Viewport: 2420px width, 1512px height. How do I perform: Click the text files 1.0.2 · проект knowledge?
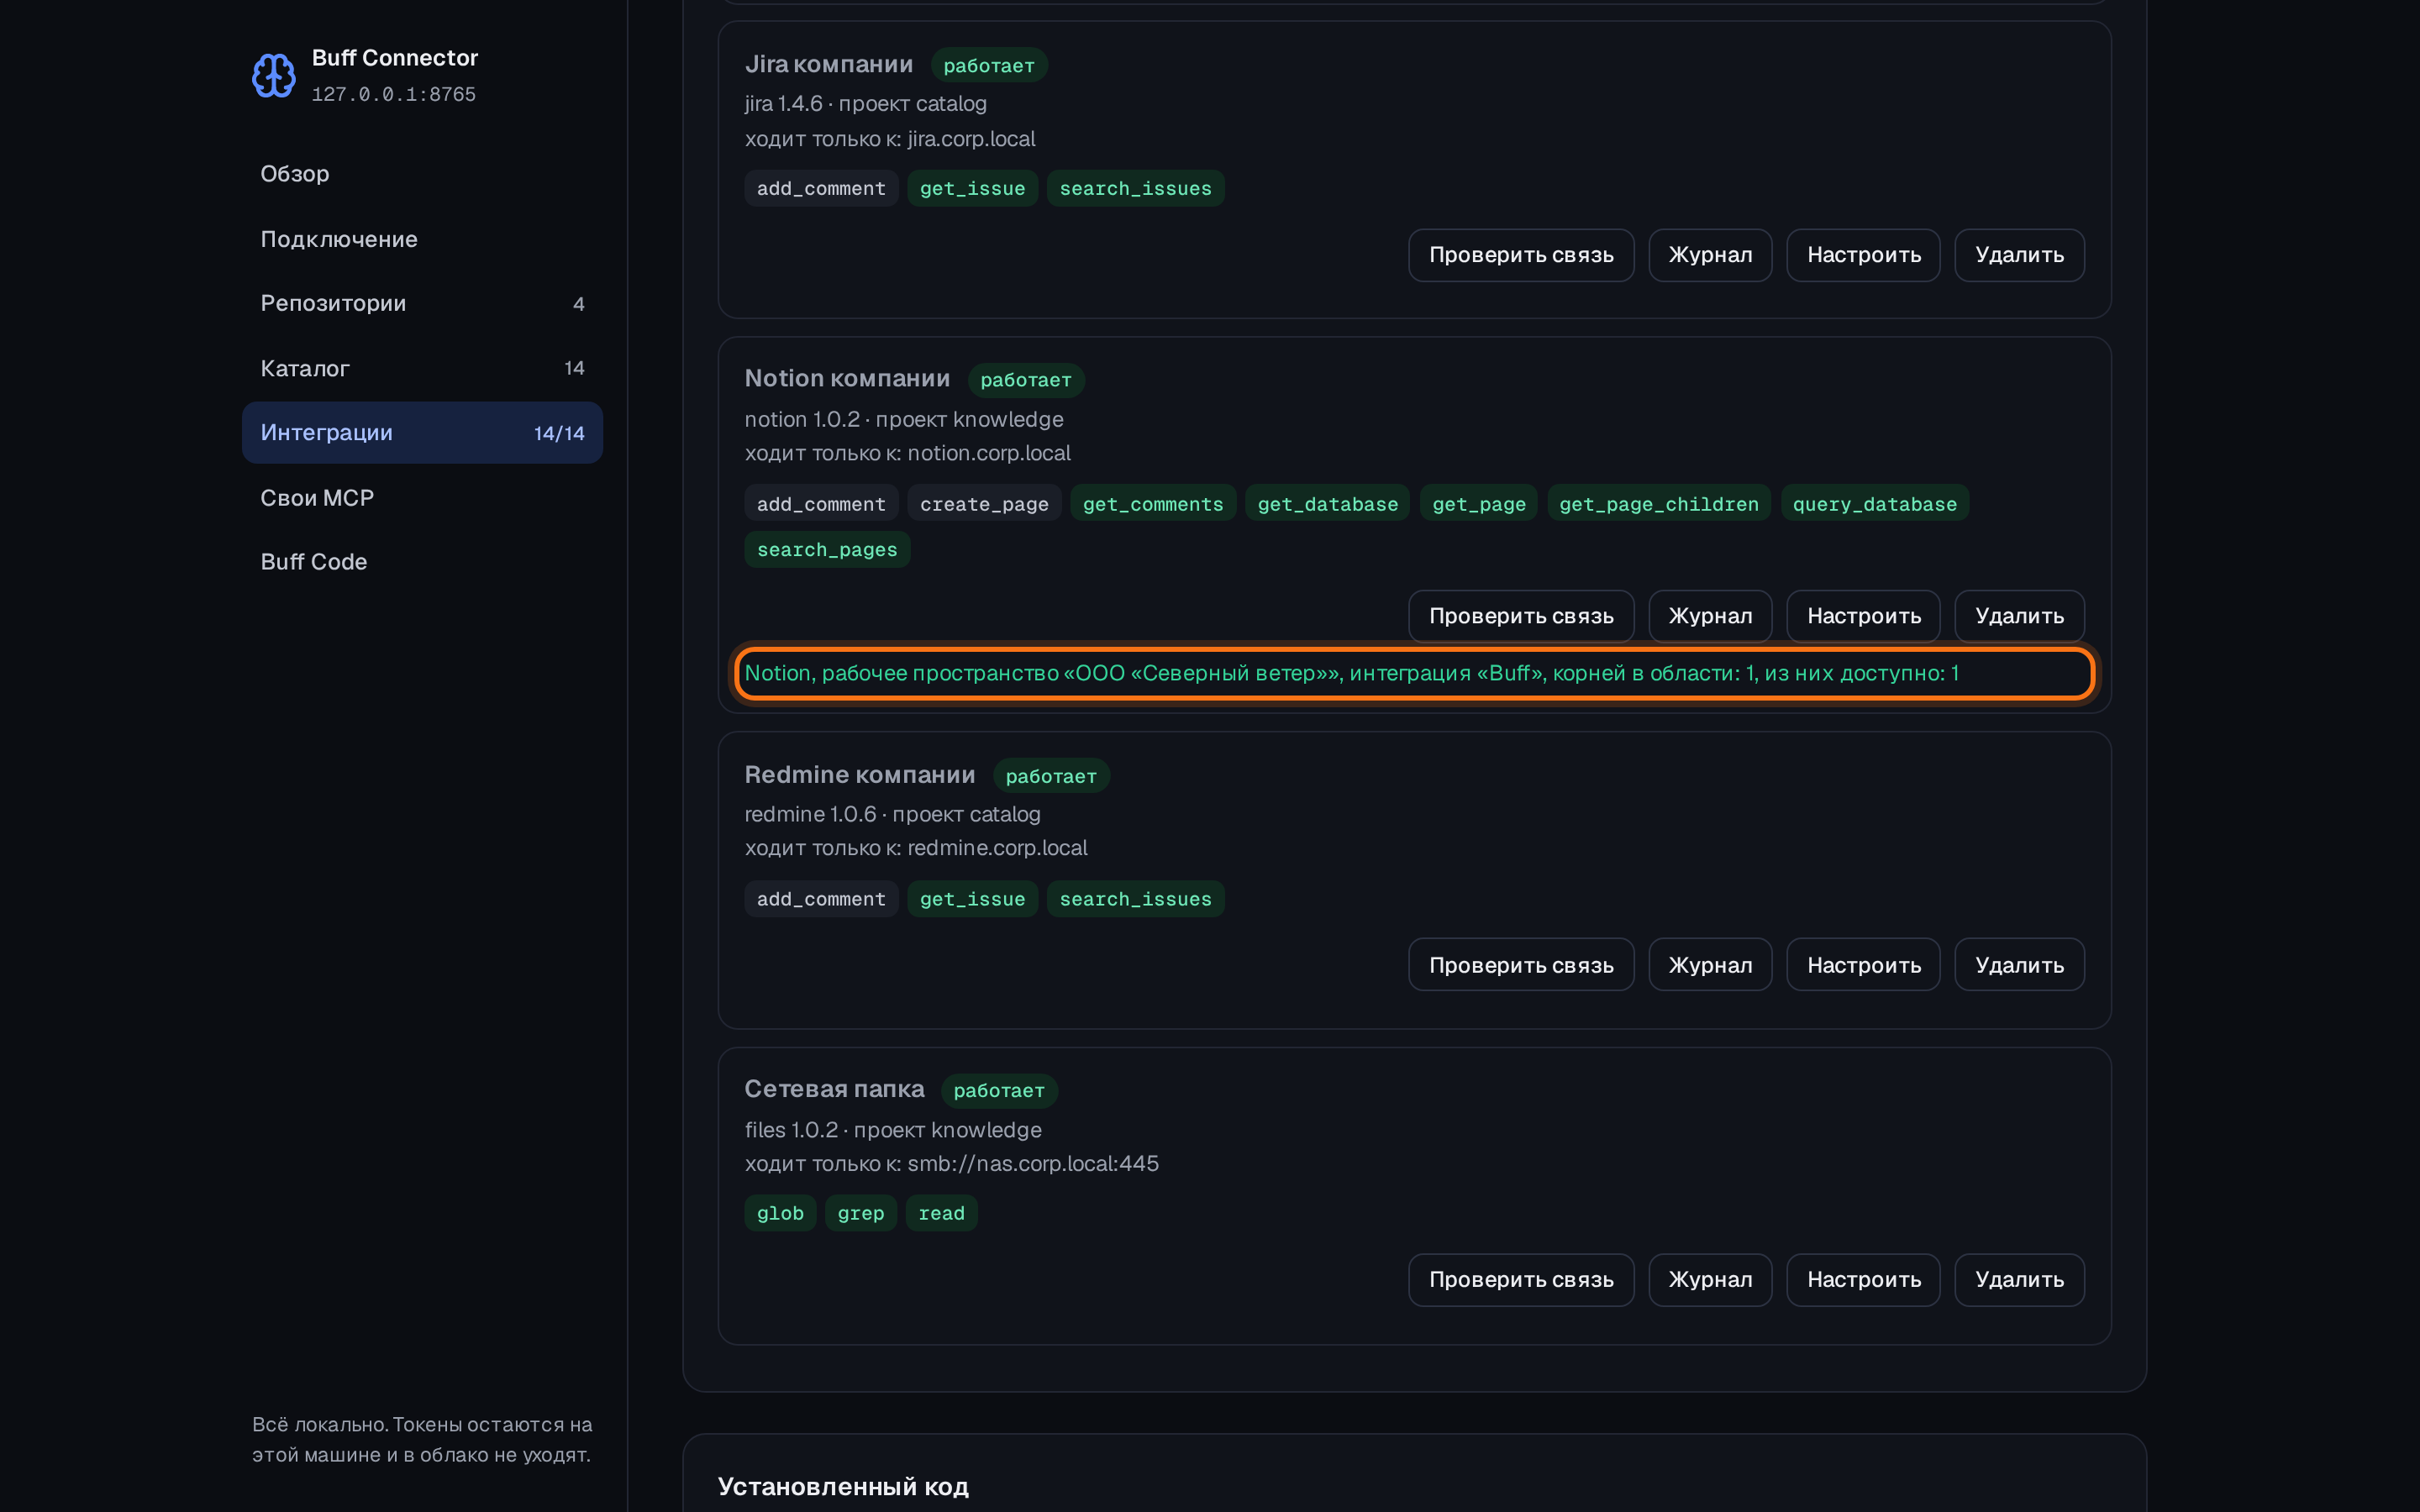point(893,1130)
